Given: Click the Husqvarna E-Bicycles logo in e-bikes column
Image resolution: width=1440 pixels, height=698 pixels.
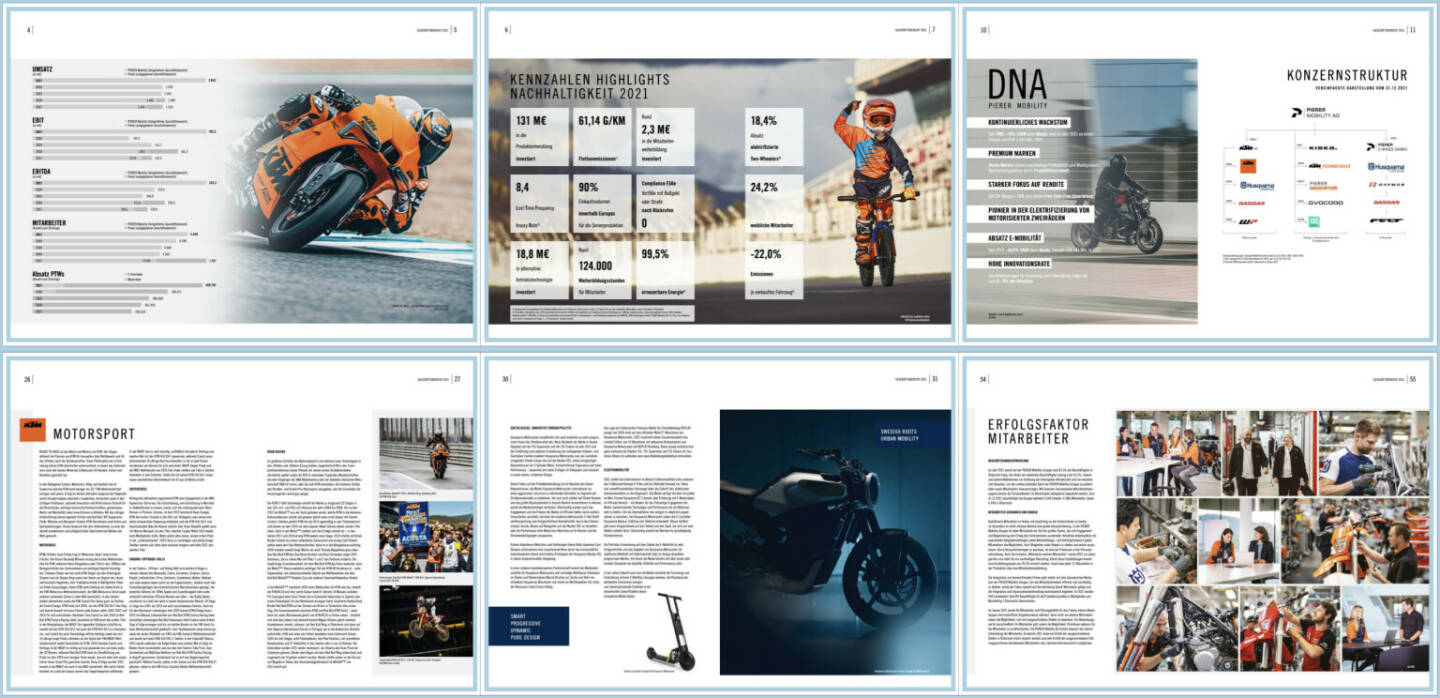Looking at the screenshot, I should point(1385,167).
